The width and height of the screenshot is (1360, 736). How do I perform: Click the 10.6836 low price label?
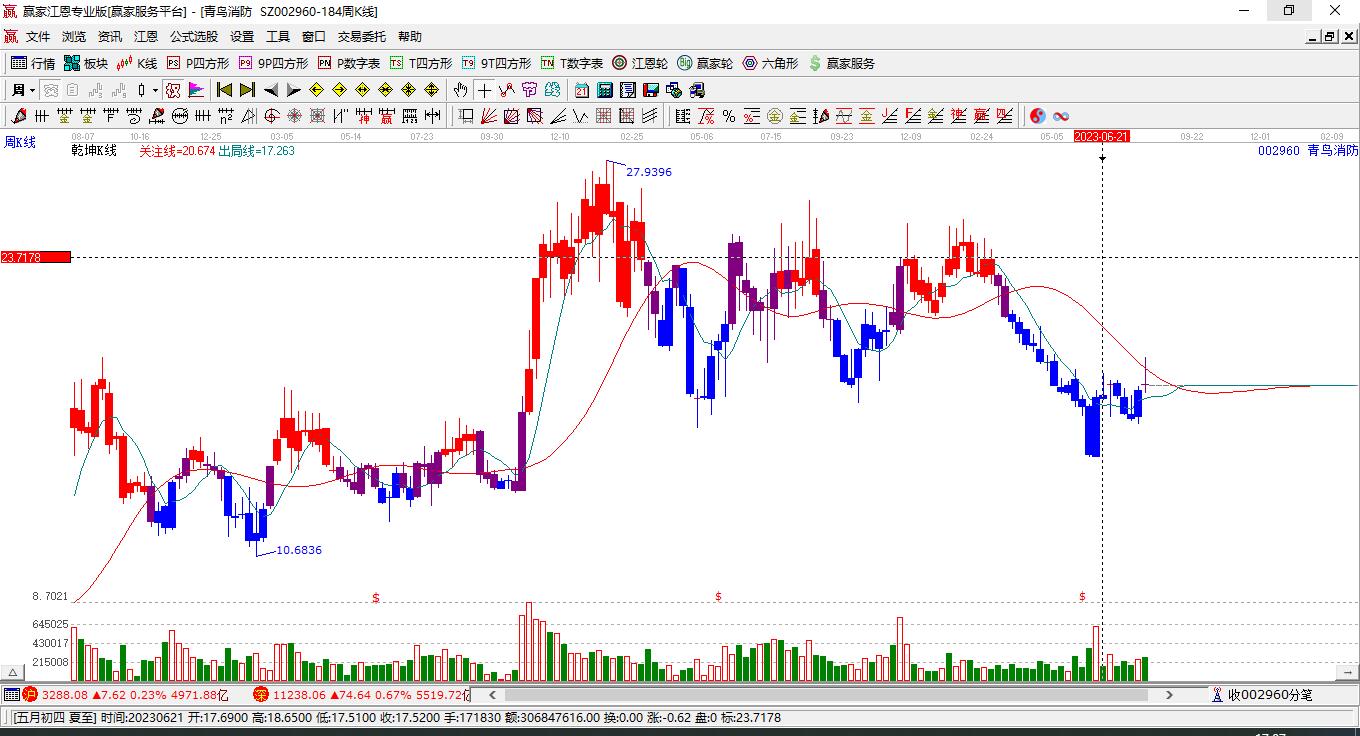[x=299, y=550]
